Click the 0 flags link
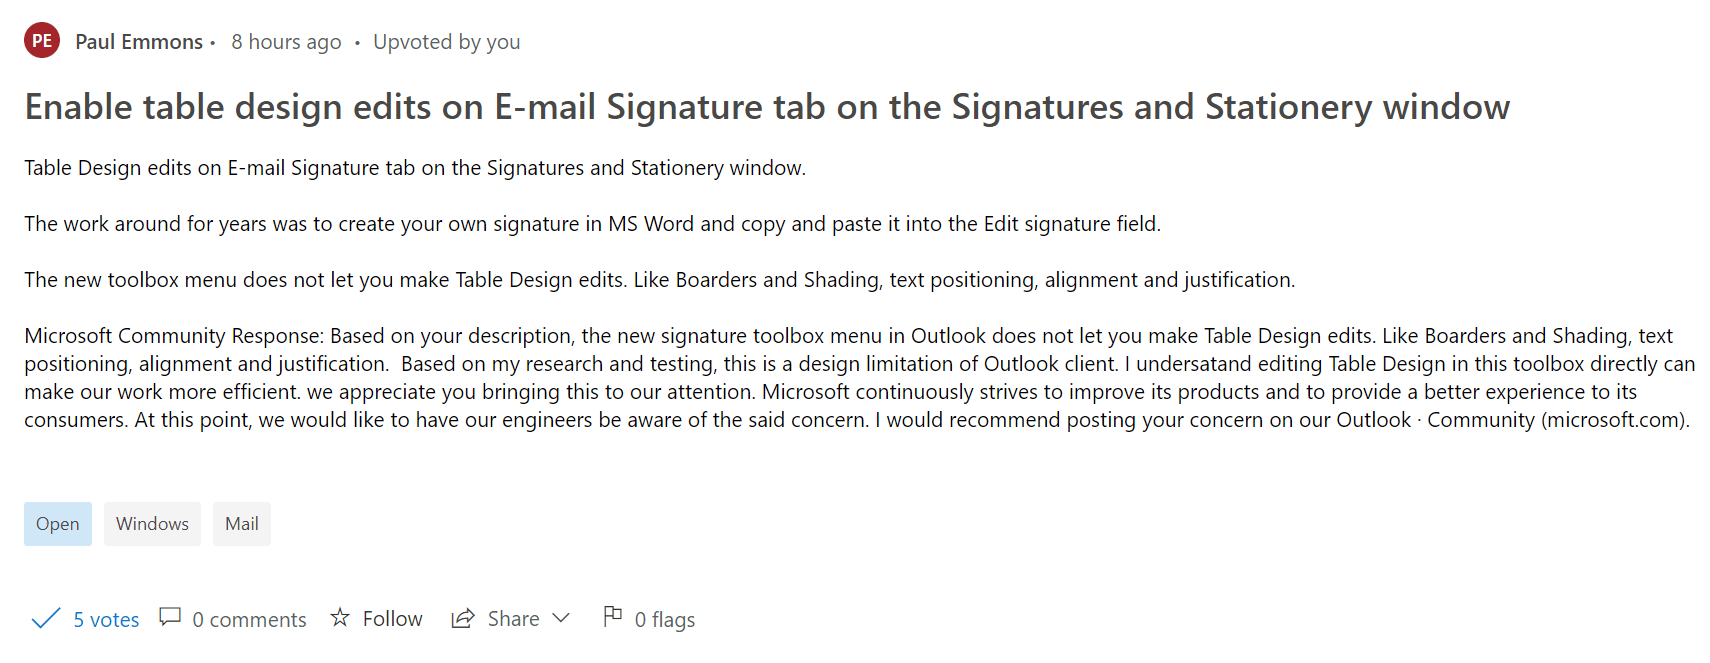This screenshot has width=1710, height=663. 664,619
